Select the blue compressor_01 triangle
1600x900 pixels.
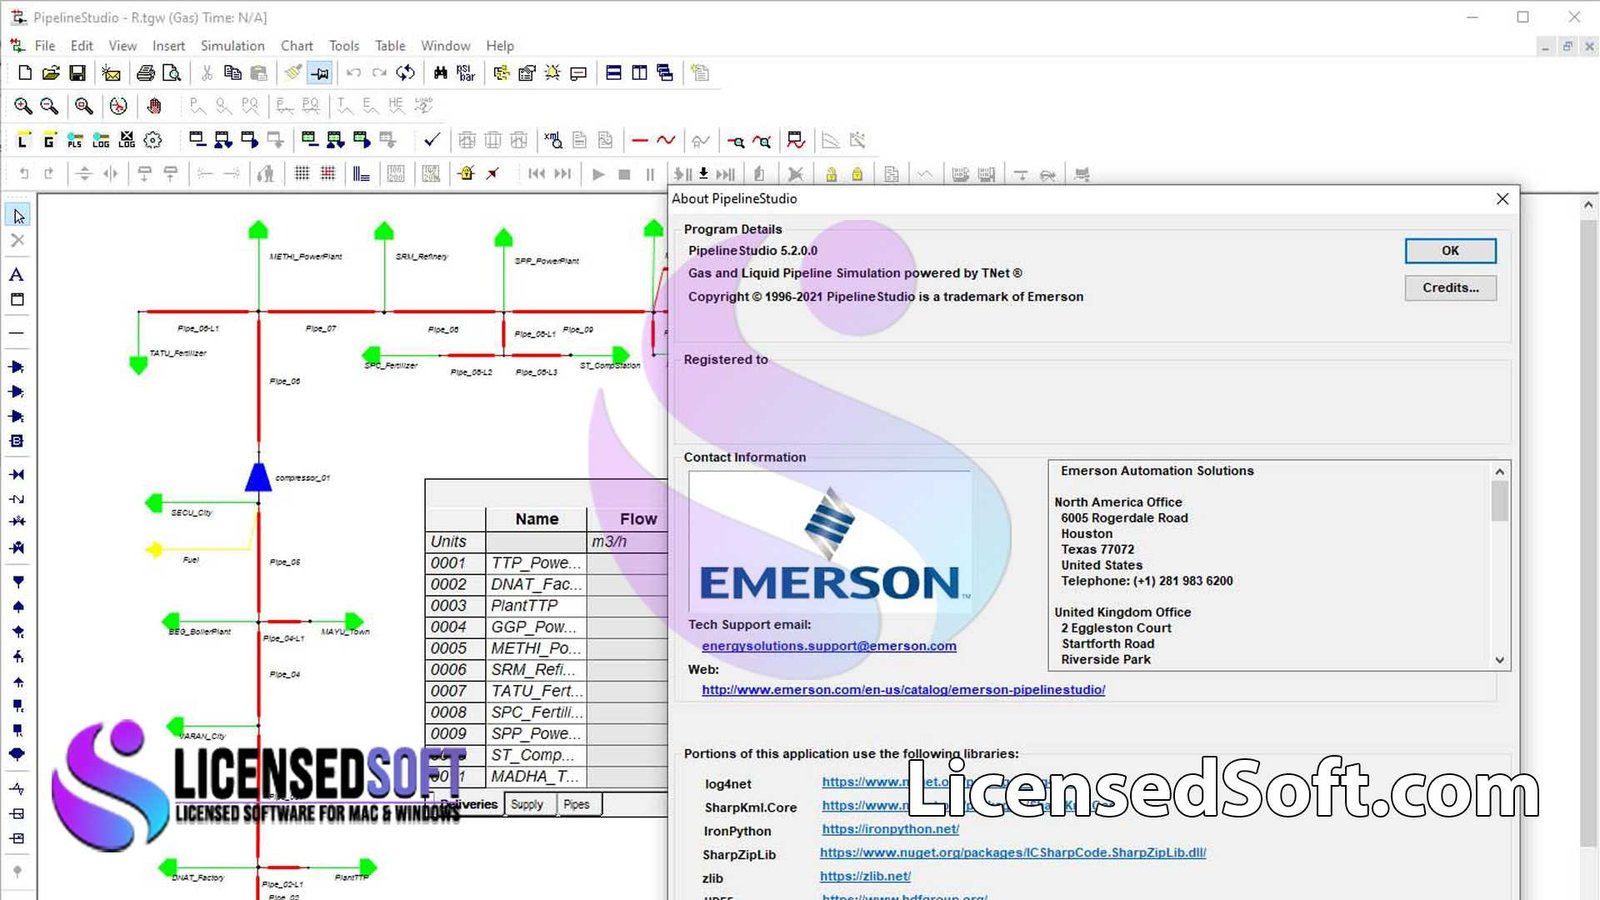tap(258, 476)
